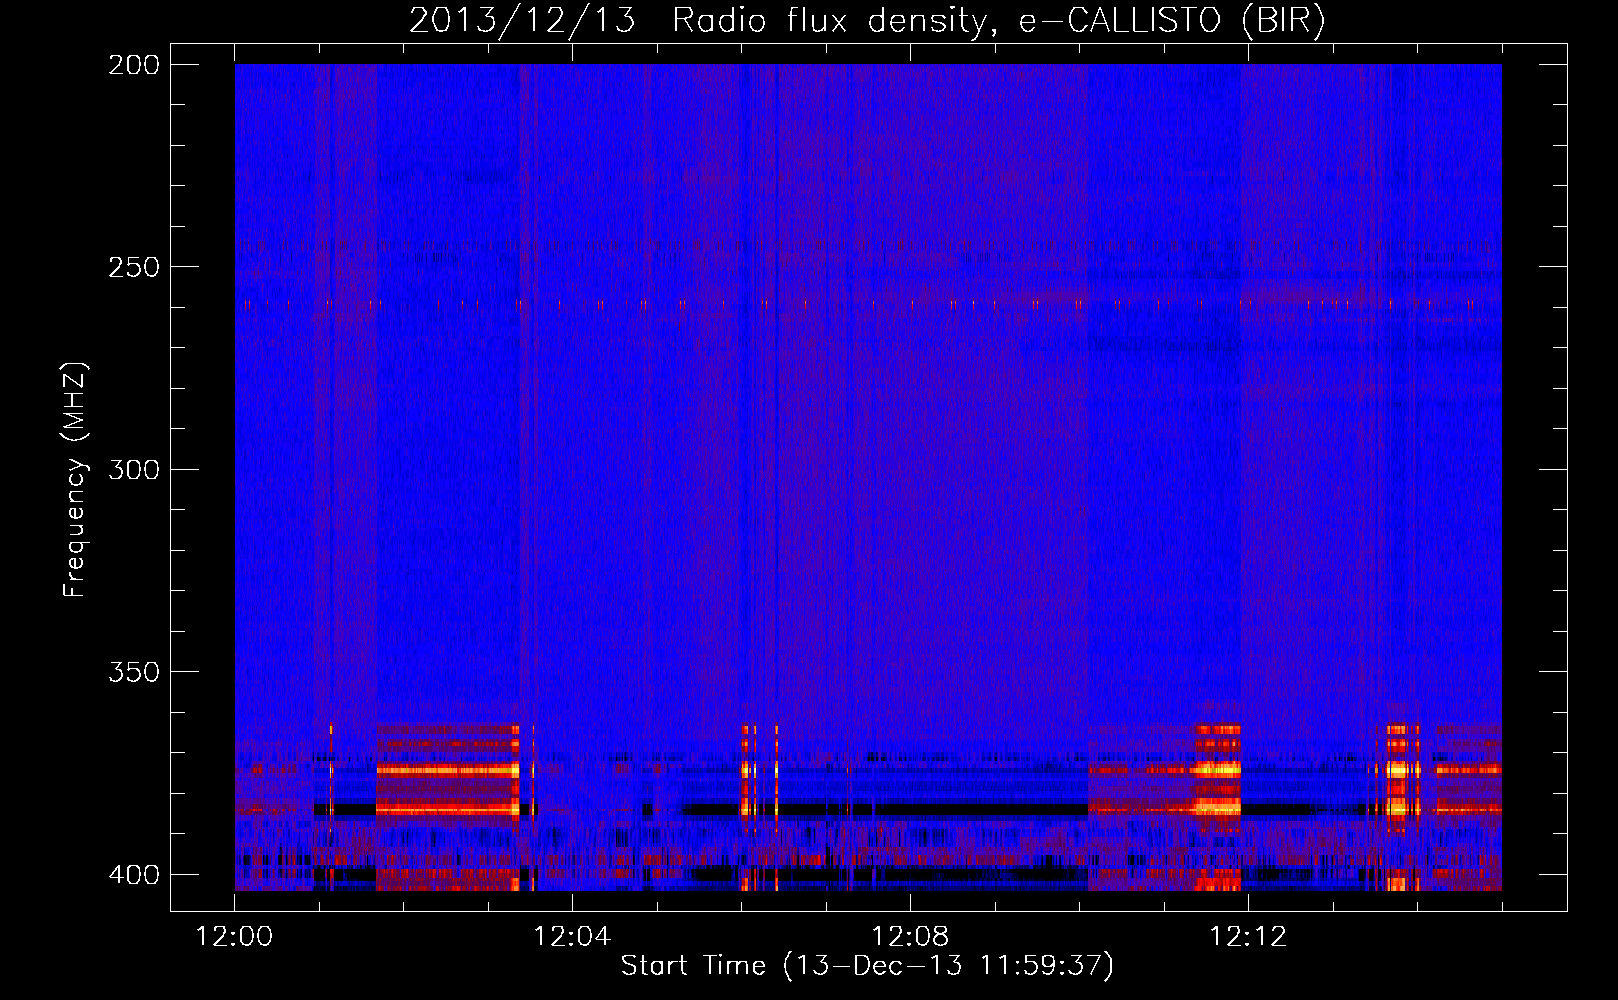Click the 12:00 time tick label

click(234, 937)
